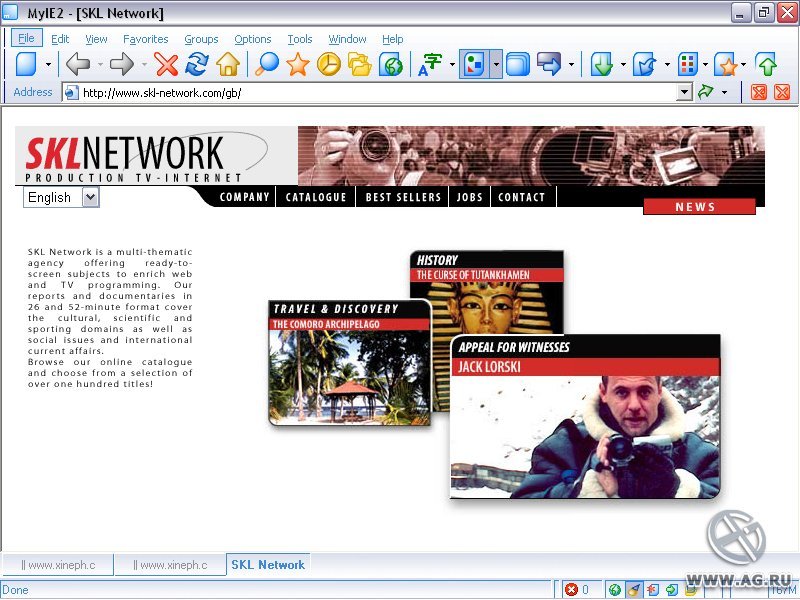Open the Travel & Discovery Comoro thumbnail

coord(349,363)
